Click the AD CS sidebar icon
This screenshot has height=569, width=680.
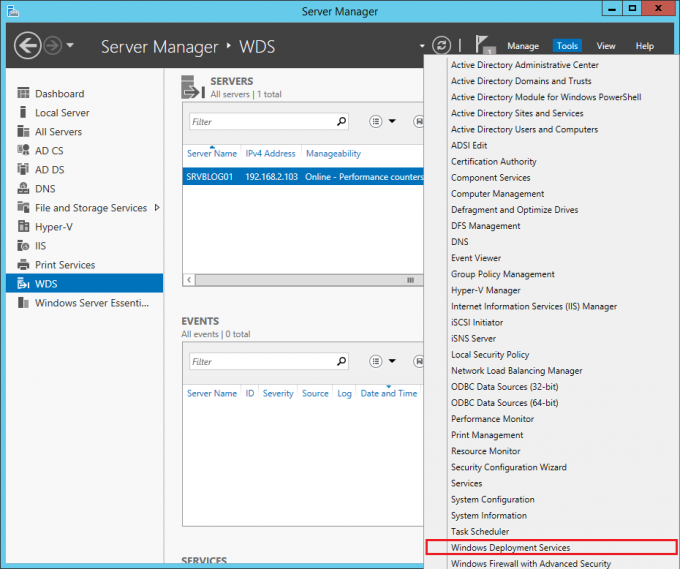[23, 150]
